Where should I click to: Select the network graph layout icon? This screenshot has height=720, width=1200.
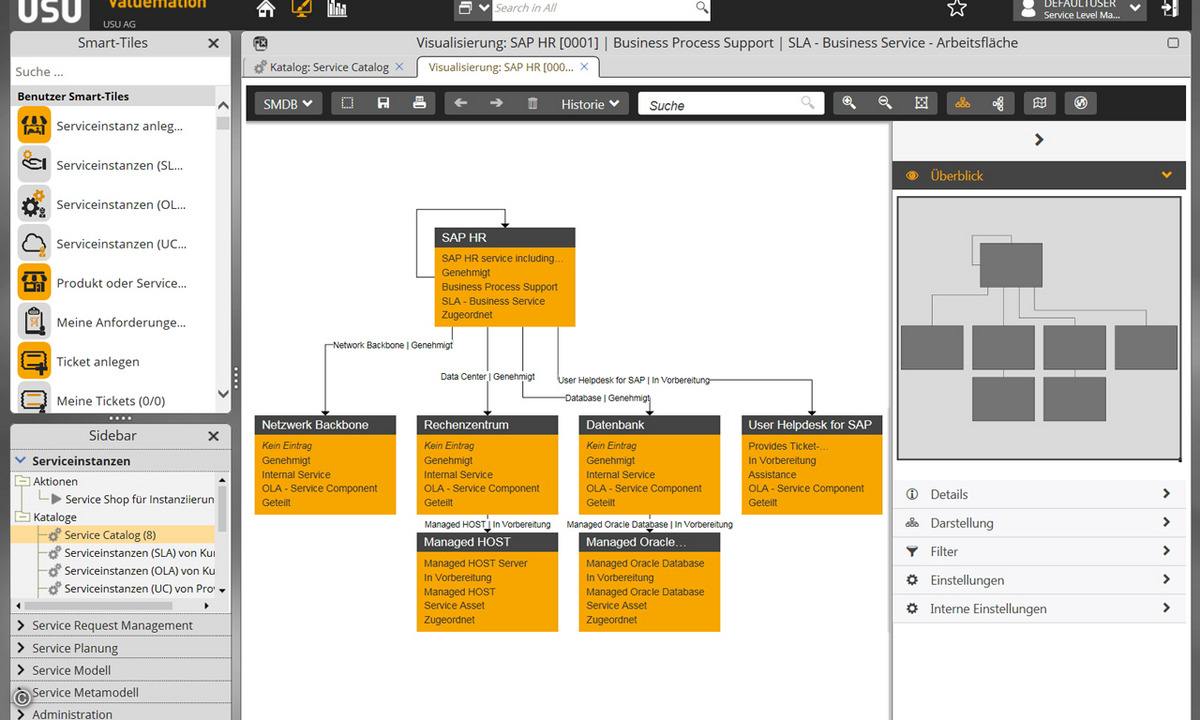click(998, 103)
